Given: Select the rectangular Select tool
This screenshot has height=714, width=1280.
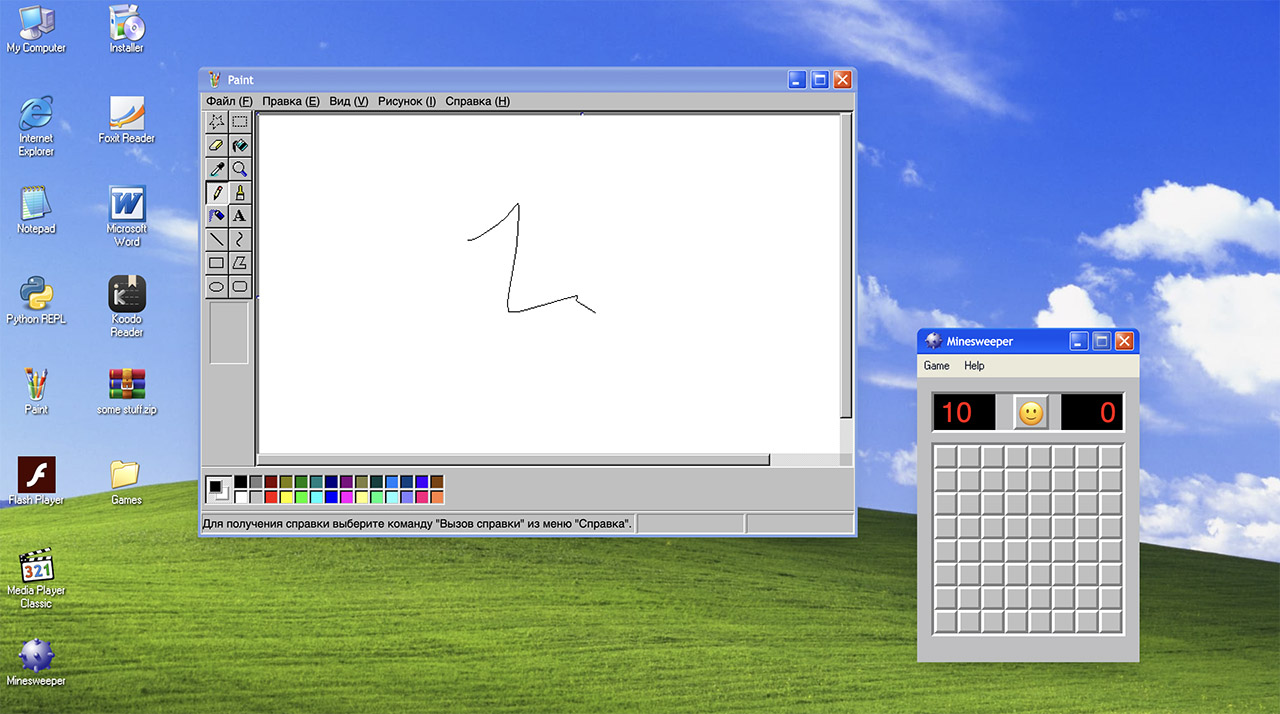Looking at the screenshot, I should (x=240, y=122).
